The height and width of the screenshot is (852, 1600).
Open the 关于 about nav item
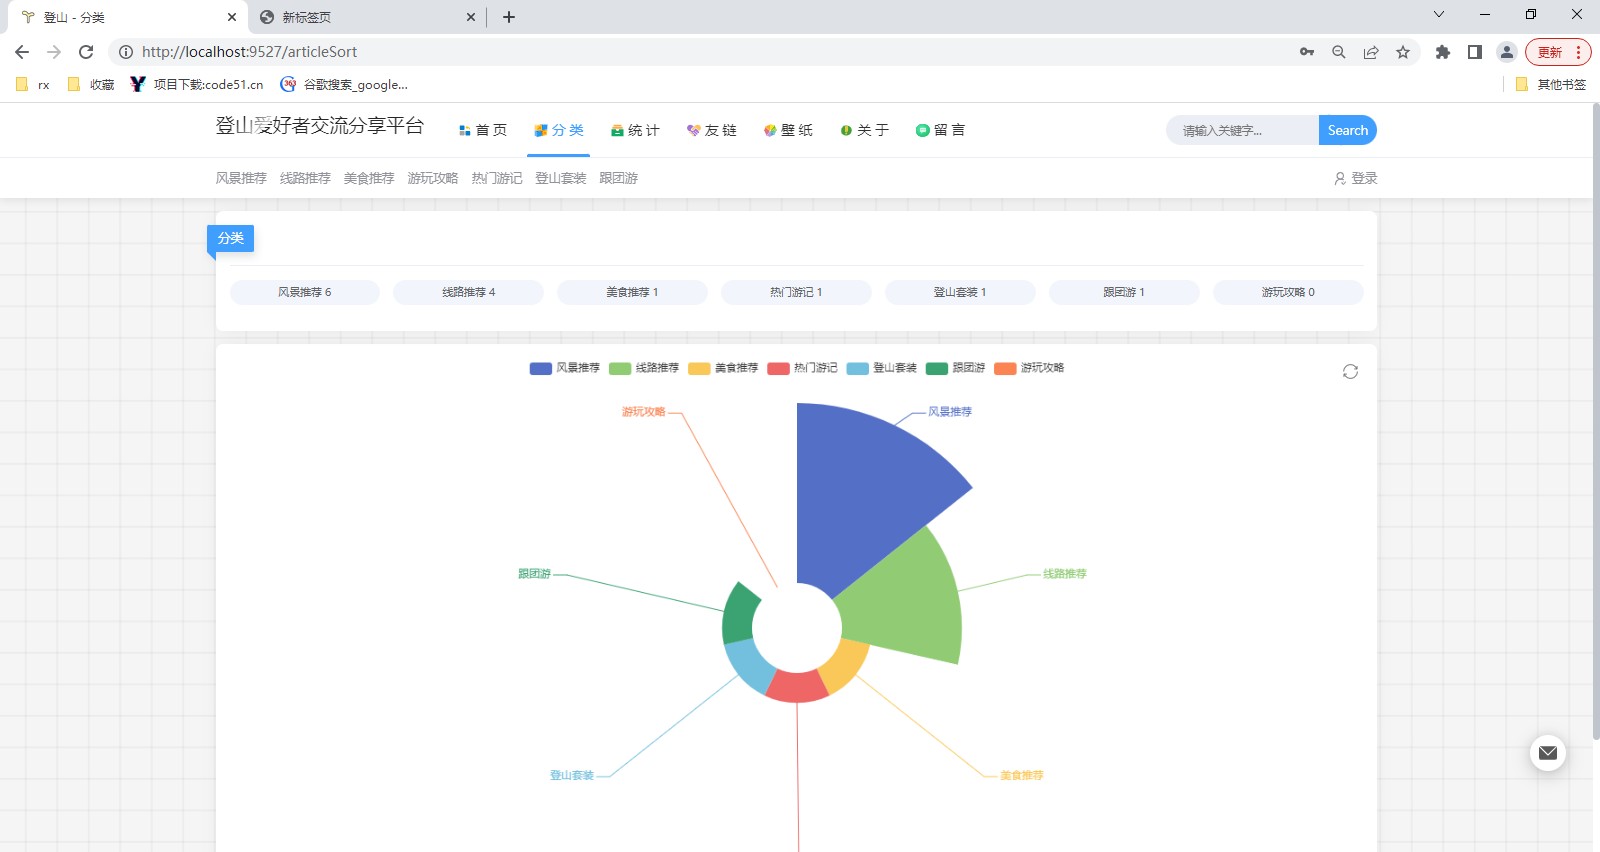pos(864,130)
